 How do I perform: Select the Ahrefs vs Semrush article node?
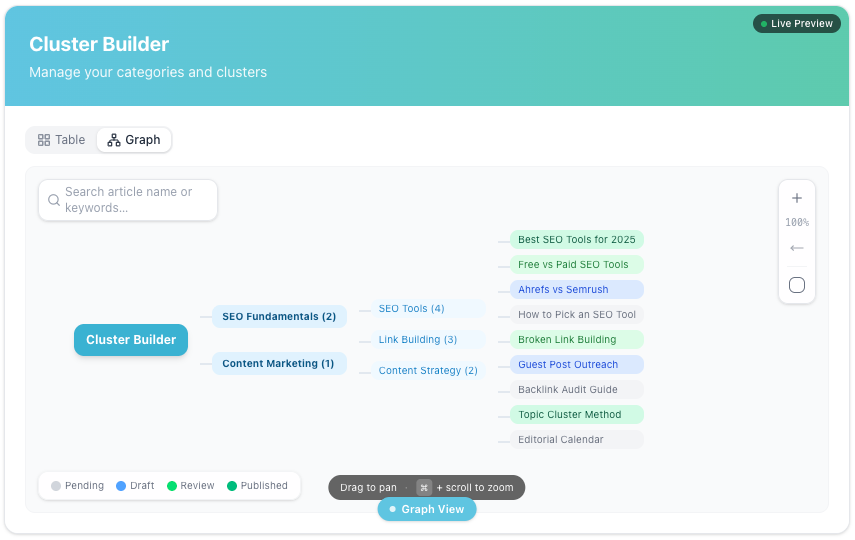[x=577, y=290]
